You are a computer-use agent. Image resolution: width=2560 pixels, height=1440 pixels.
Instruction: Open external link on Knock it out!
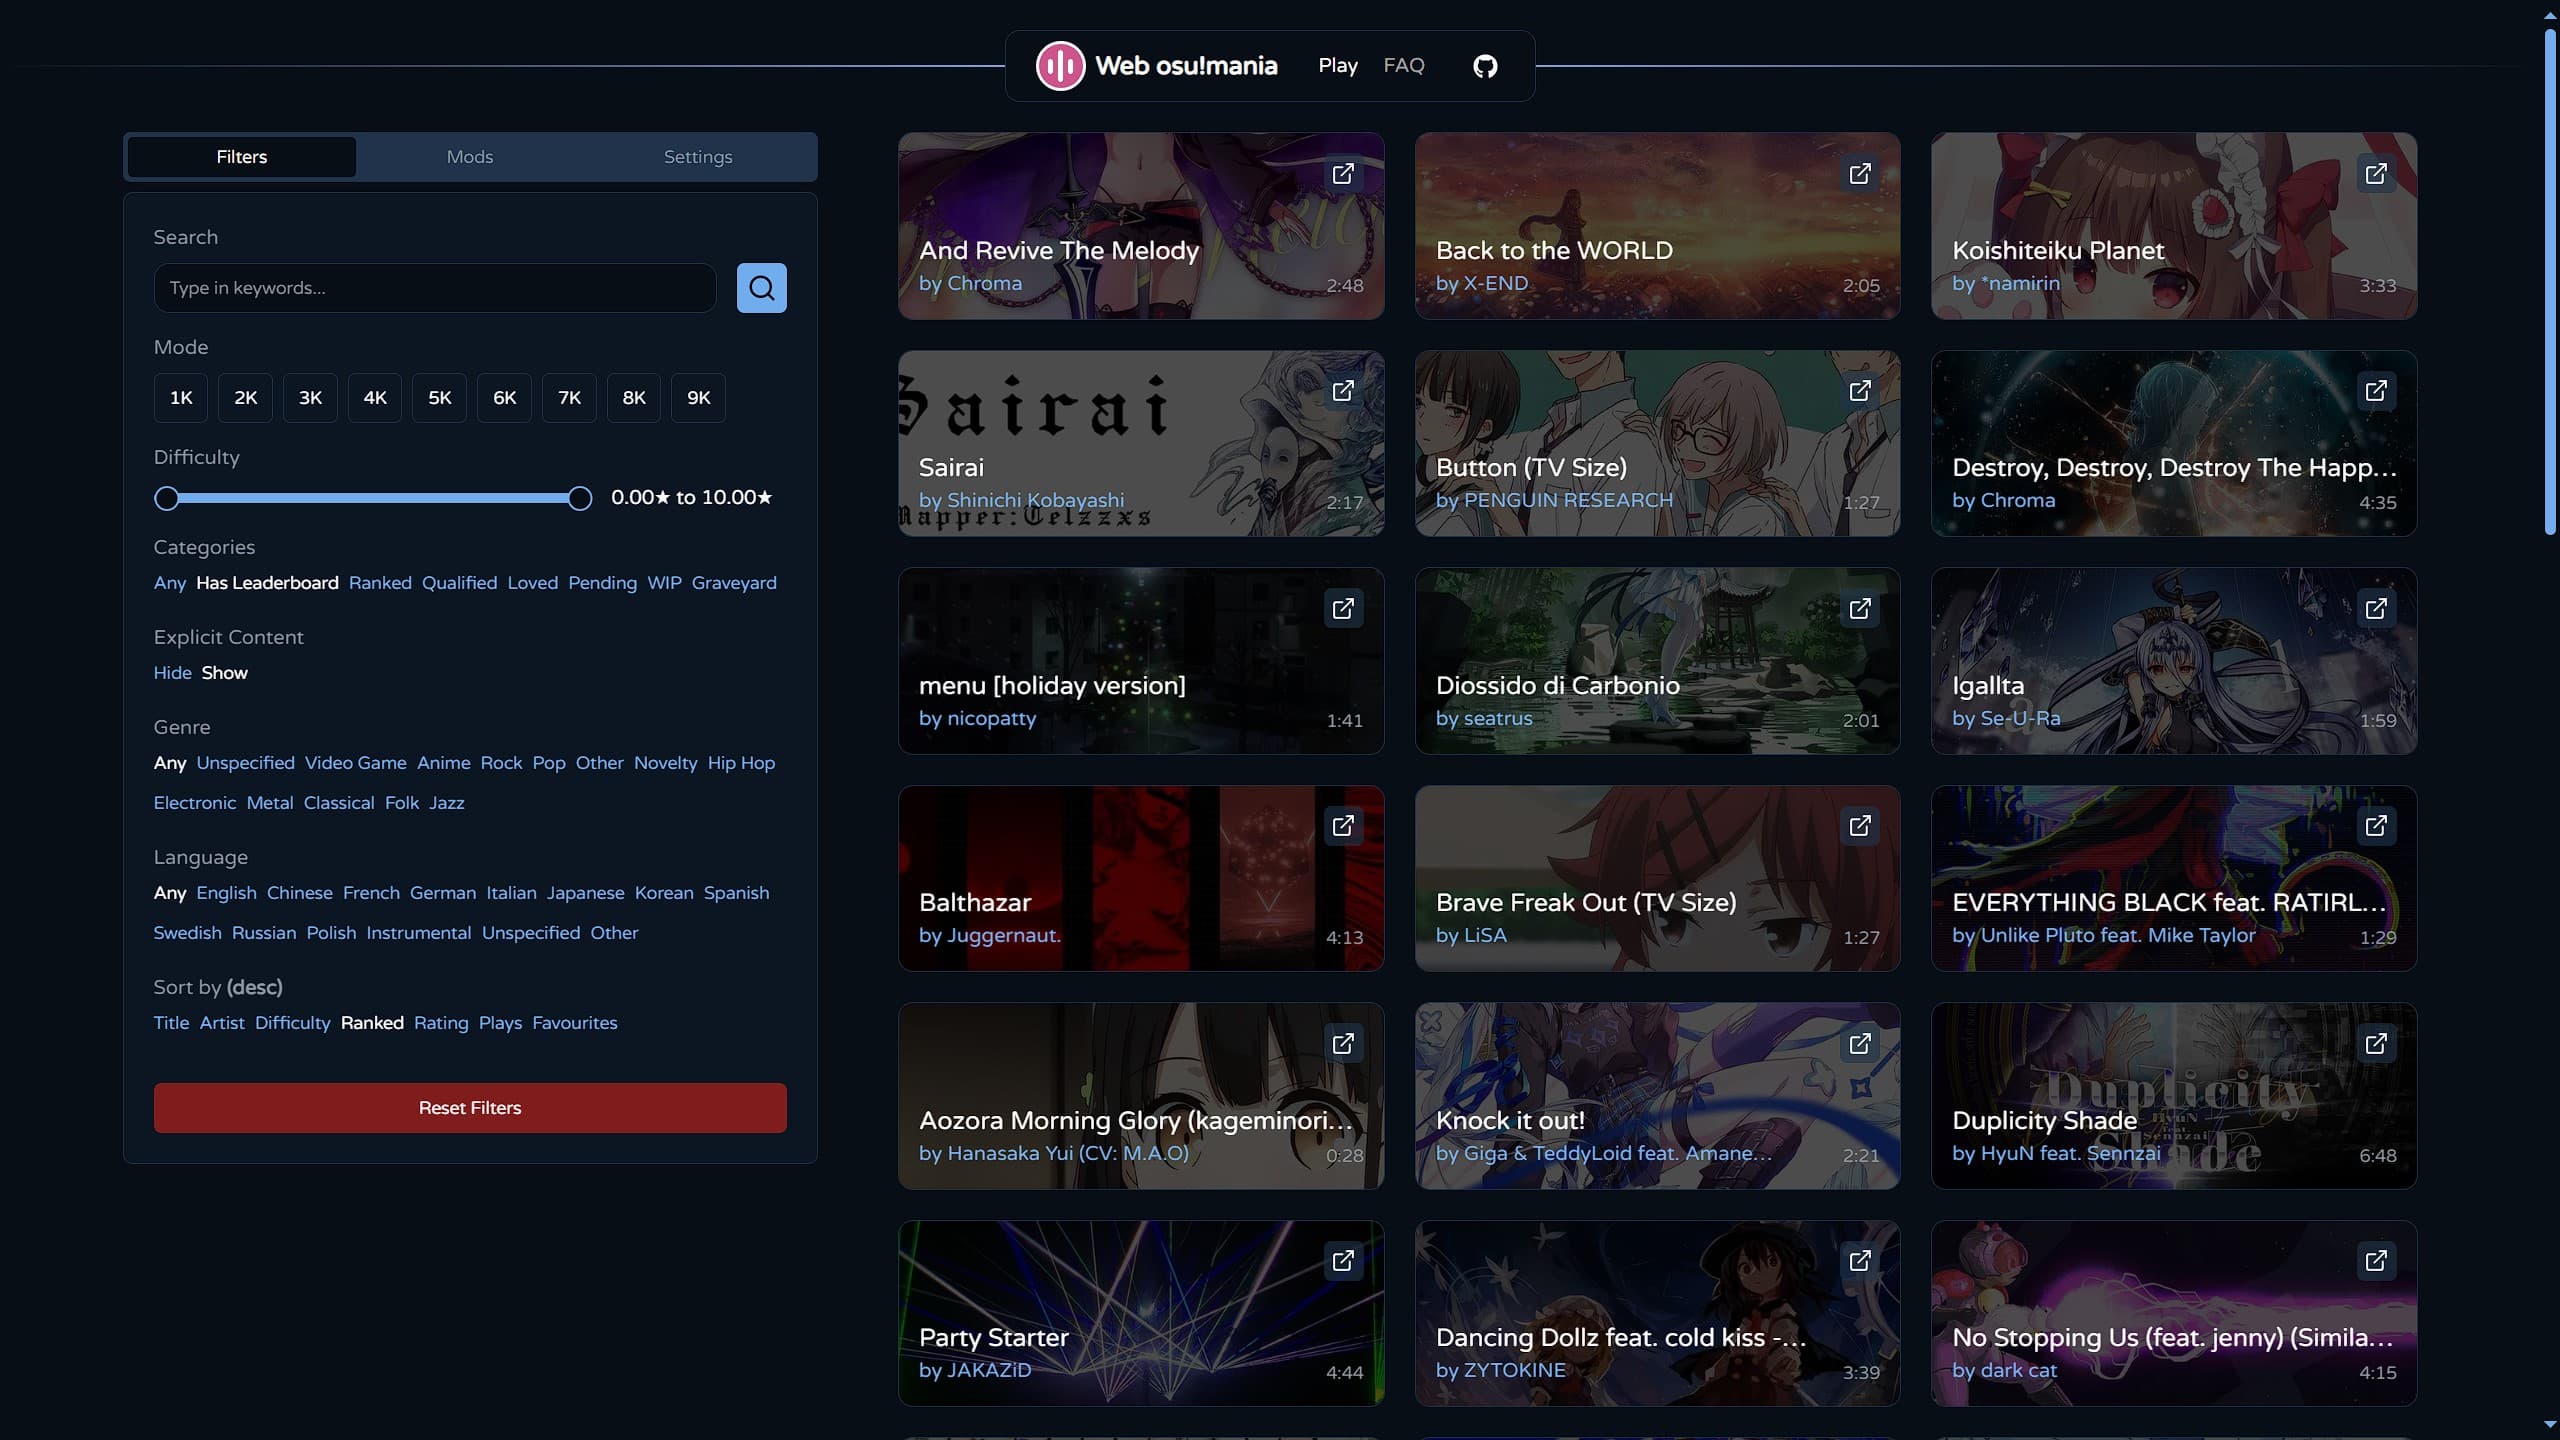pyautogui.click(x=1859, y=1044)
